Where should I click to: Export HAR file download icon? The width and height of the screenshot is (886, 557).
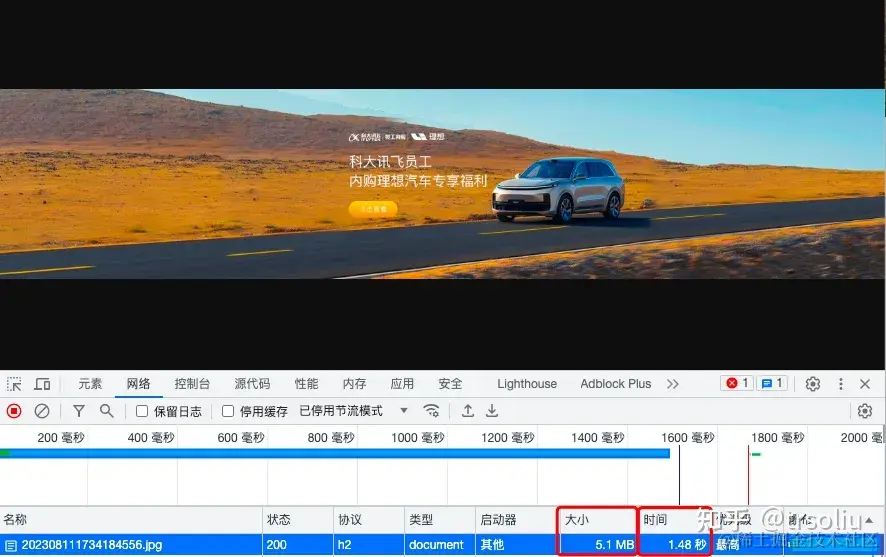[492, 411]
